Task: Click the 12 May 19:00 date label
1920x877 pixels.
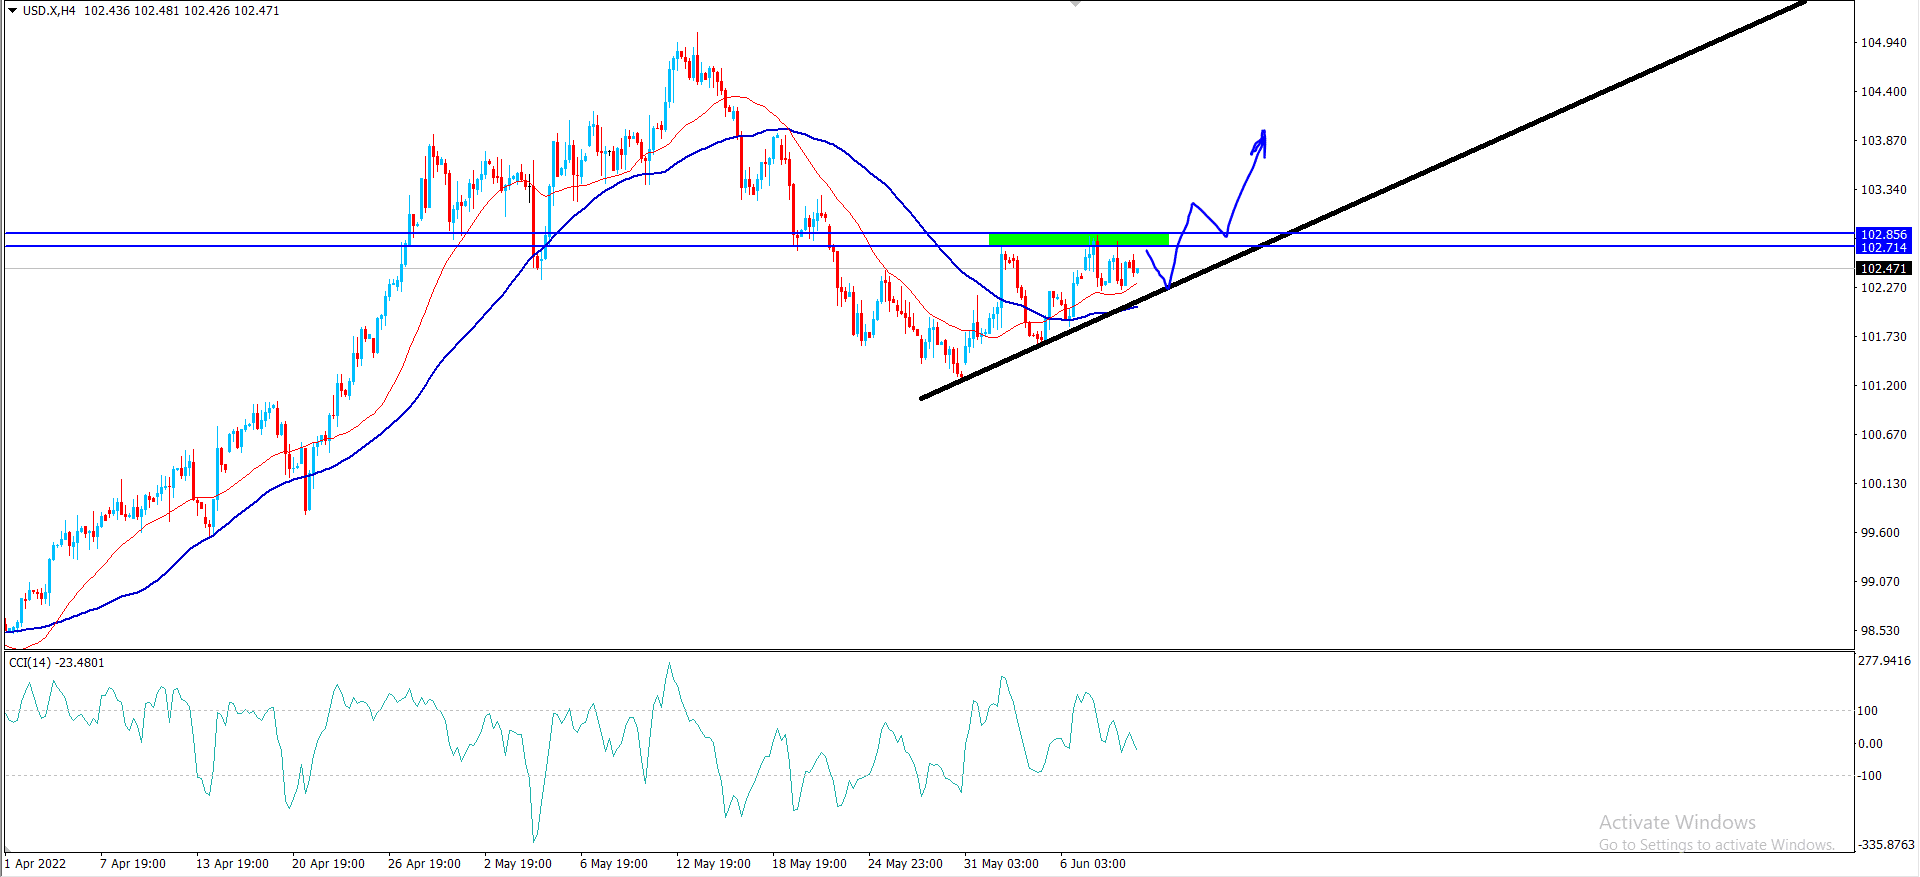Action: [713, 863]
